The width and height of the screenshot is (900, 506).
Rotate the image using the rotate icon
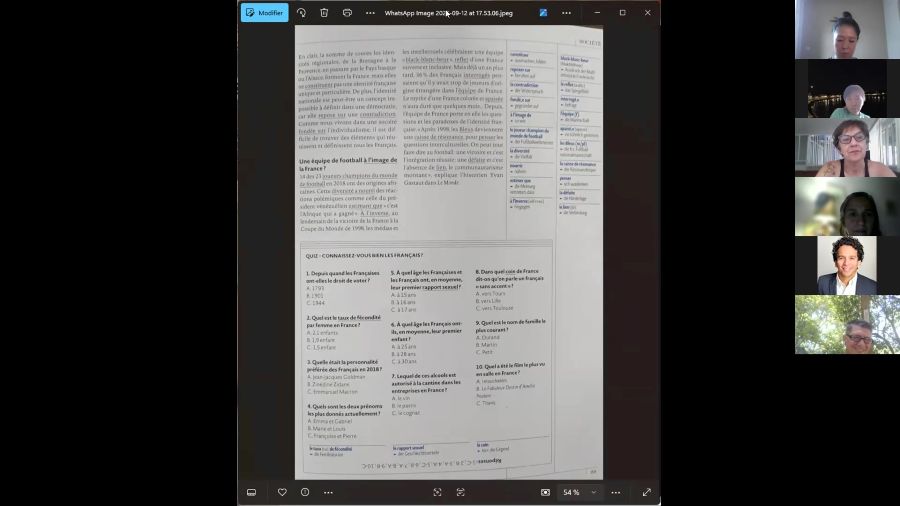pyautogui.click(x=301, y=13)
